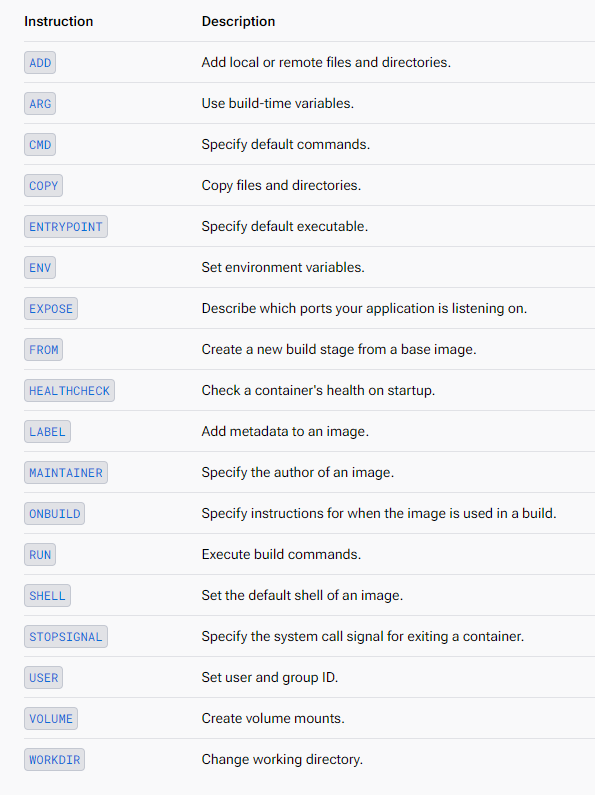The width and height of the screenshot is (595, 795).
Task: Select the USER instruction link
Action: pos(44,678)
